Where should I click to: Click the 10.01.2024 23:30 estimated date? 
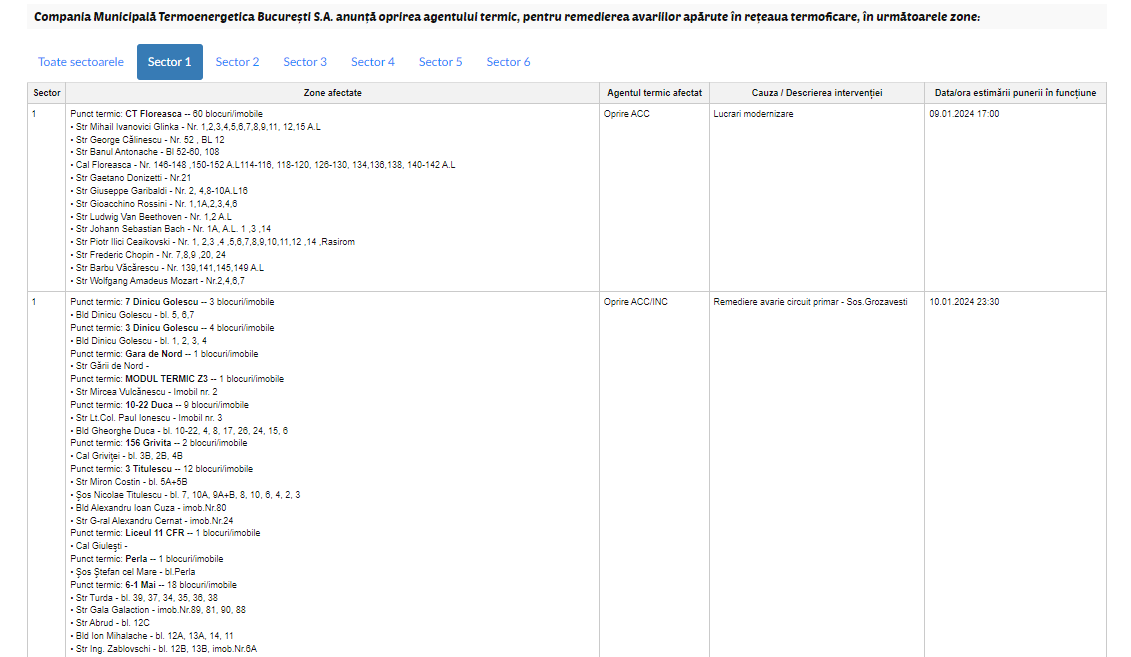pos(964,302)
